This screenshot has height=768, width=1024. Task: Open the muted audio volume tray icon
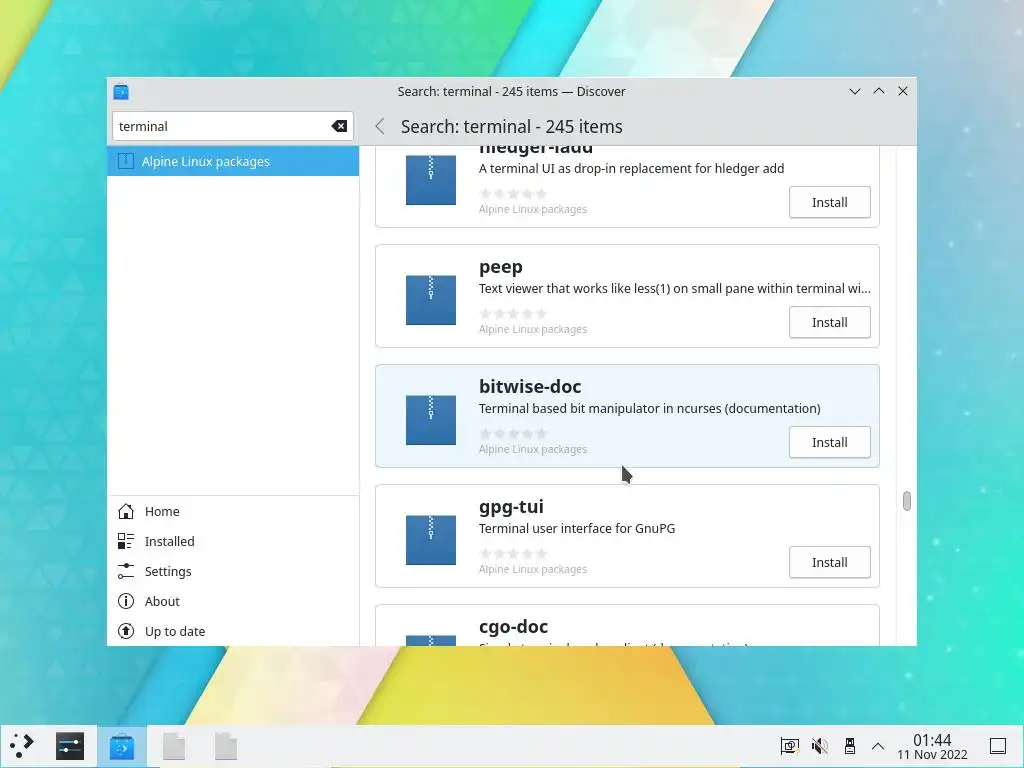(820, 746)
